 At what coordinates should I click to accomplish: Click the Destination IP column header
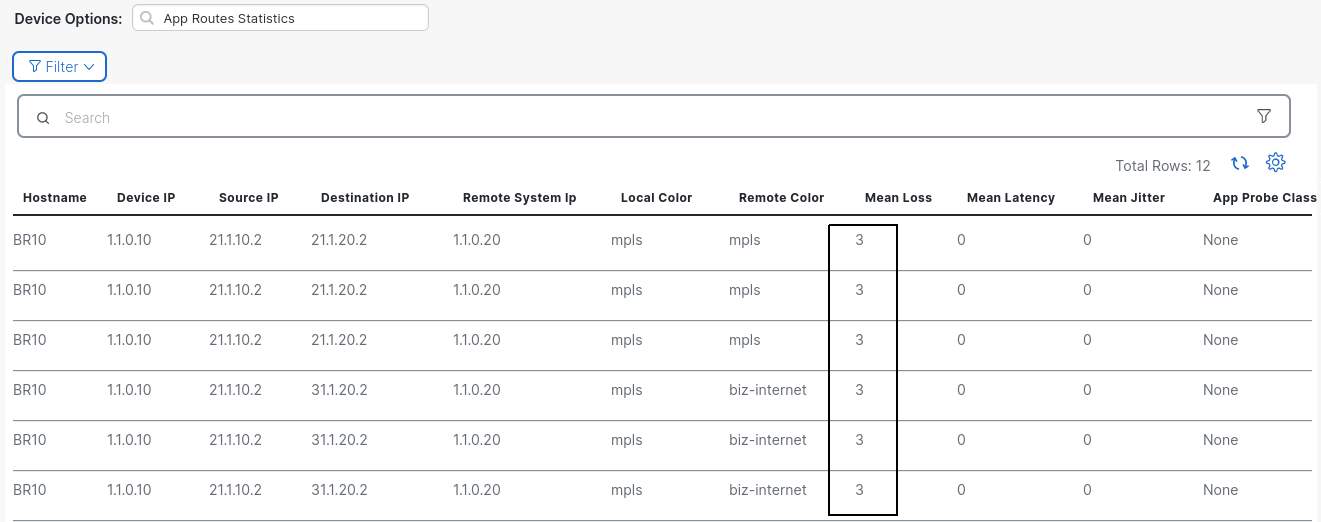click(x=365, y=198)
